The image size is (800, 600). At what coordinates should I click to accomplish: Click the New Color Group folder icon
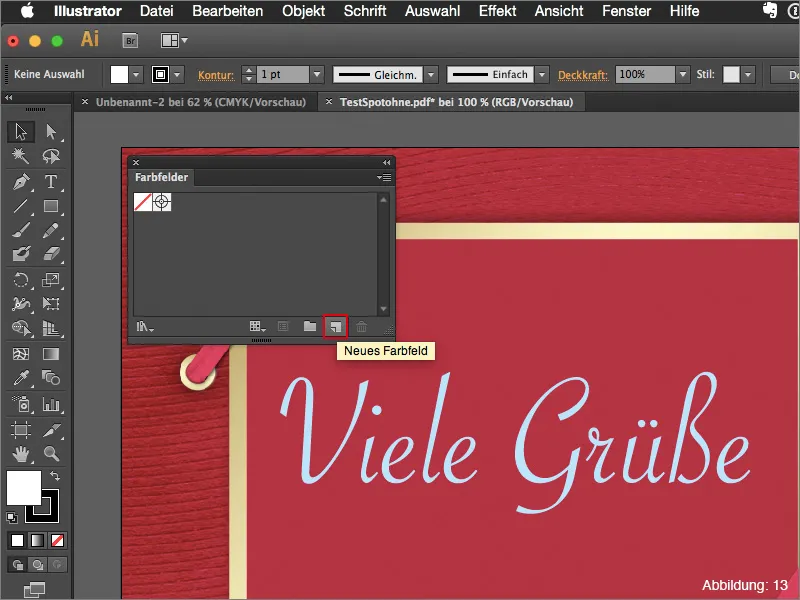coord(310,326)
